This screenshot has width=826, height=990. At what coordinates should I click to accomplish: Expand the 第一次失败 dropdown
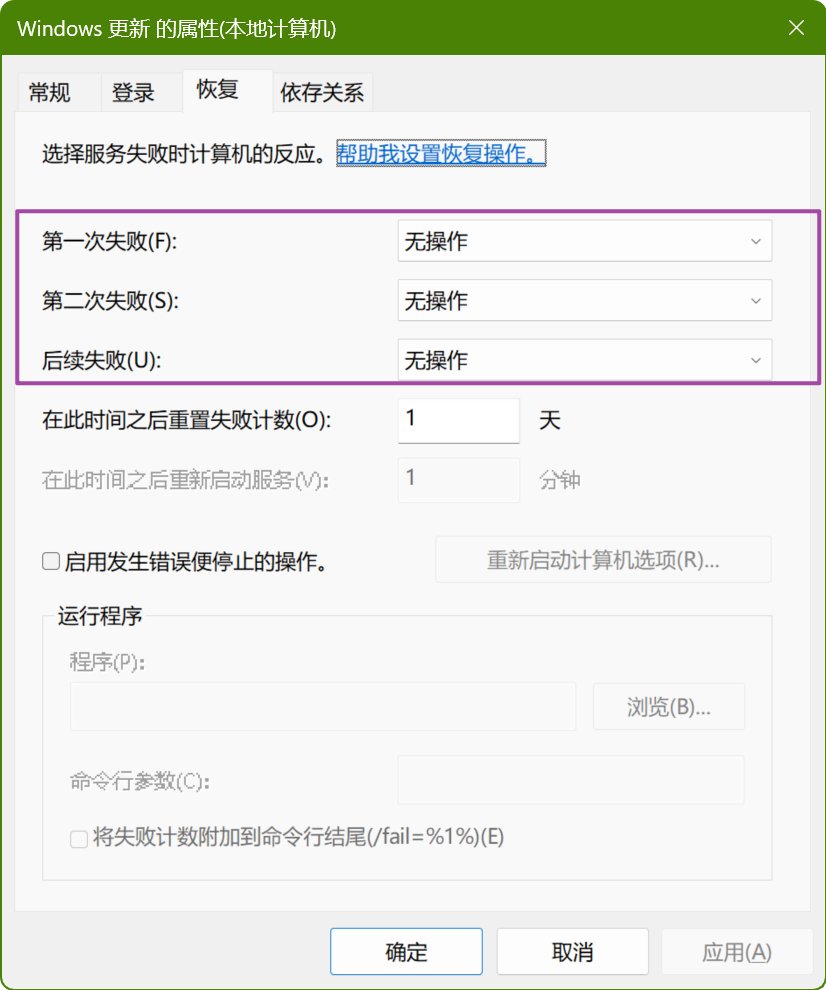click(x=585, y=241)
